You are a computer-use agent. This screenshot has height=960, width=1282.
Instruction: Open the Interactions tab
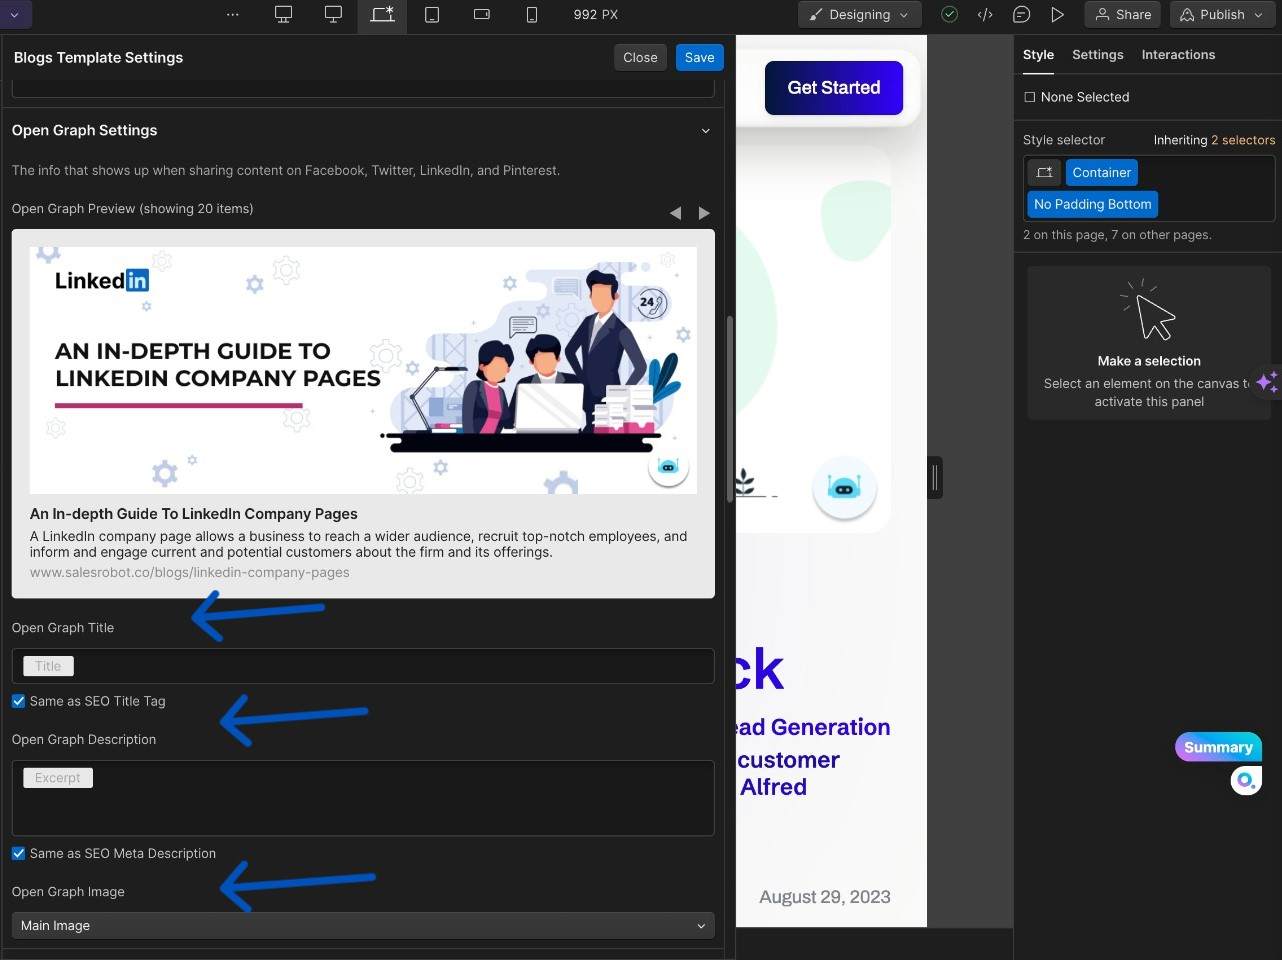1178,54
